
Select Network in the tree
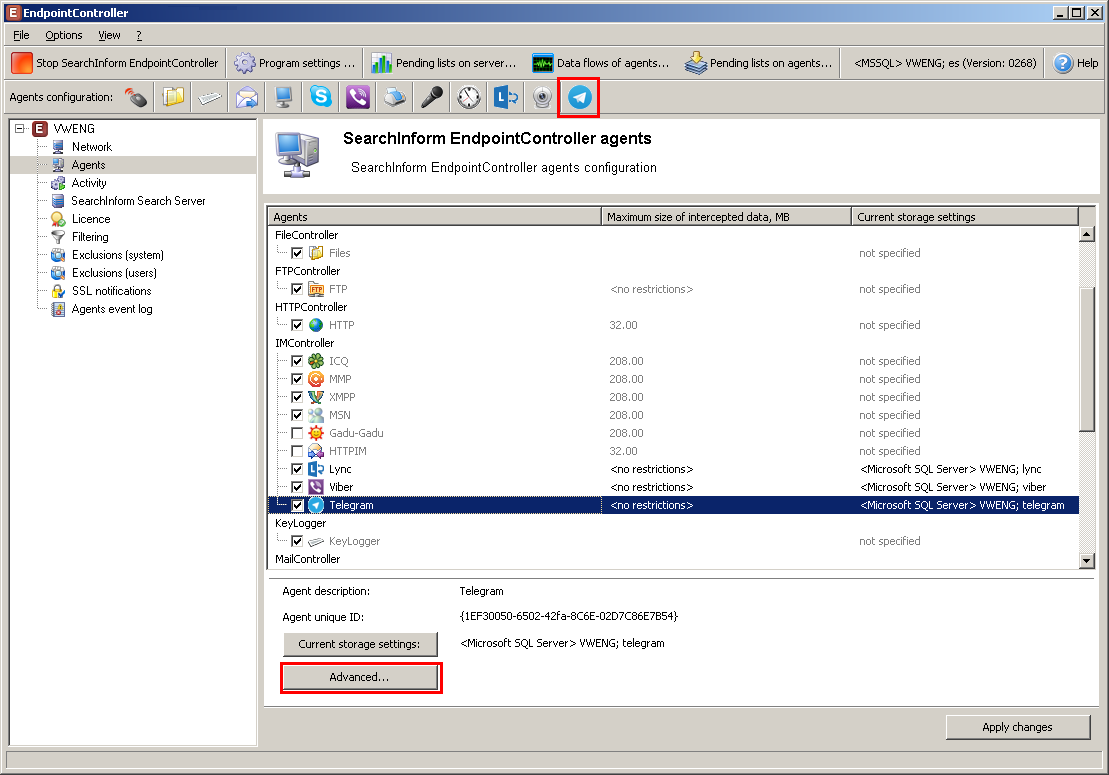(92, 147)
